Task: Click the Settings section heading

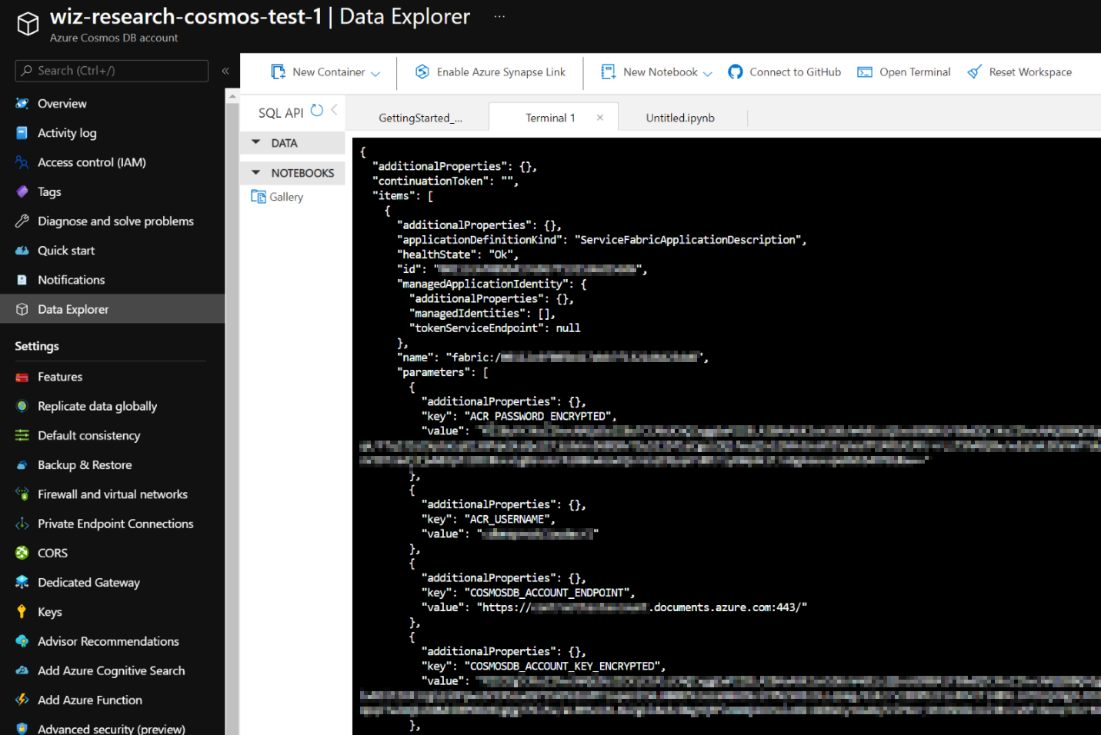Action: click(37, 346)
